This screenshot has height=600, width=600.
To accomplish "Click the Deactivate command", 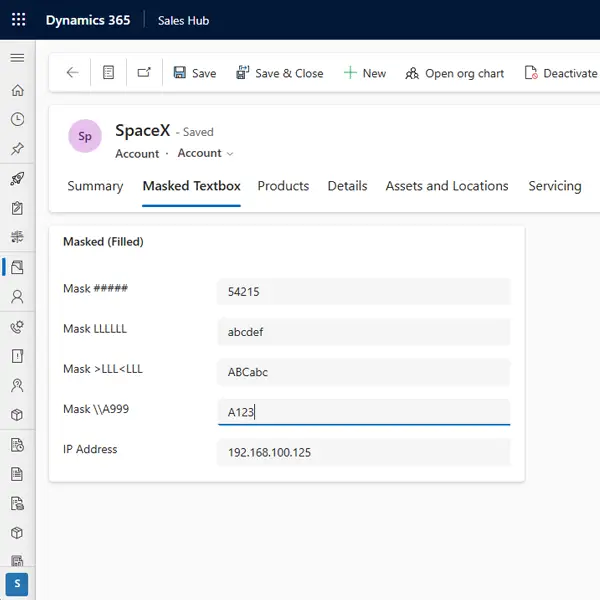I will [561, 73].
